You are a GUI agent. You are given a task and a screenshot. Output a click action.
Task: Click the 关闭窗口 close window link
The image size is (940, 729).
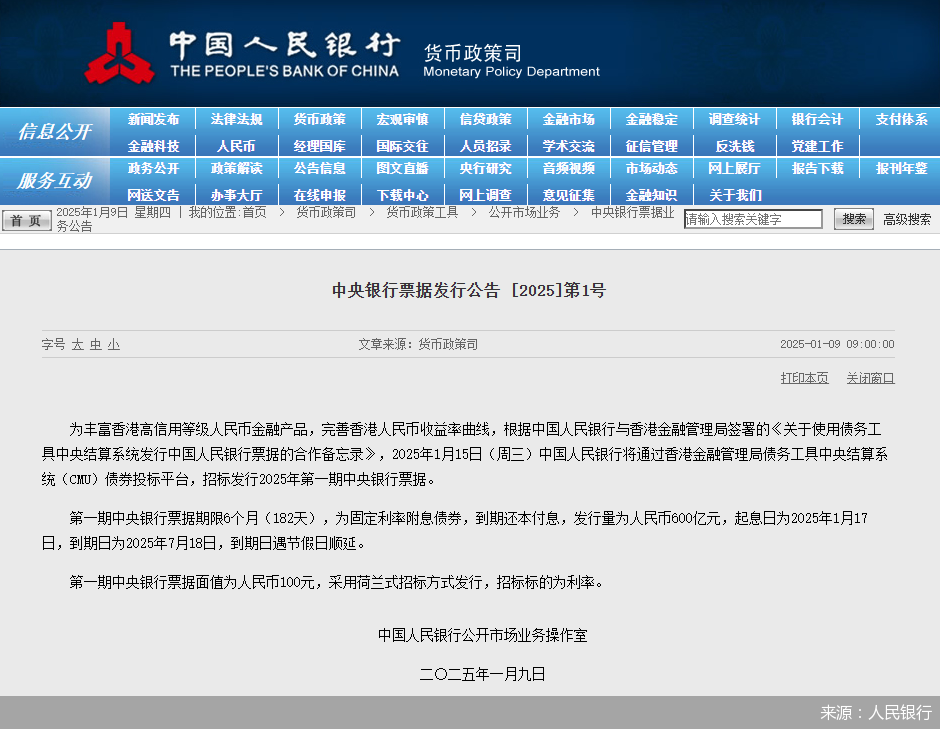click(x=870, y=378)
